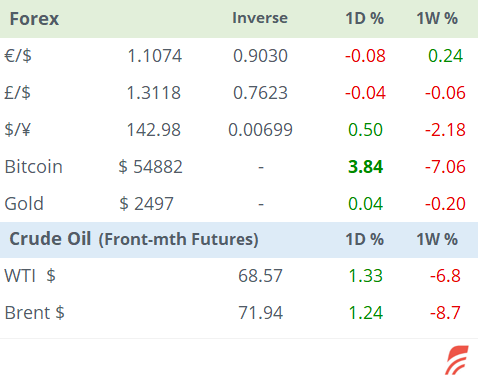Click the WTI weekly change -6.8
The width and height of the screenshot is (478, 383).
(445, 276)
